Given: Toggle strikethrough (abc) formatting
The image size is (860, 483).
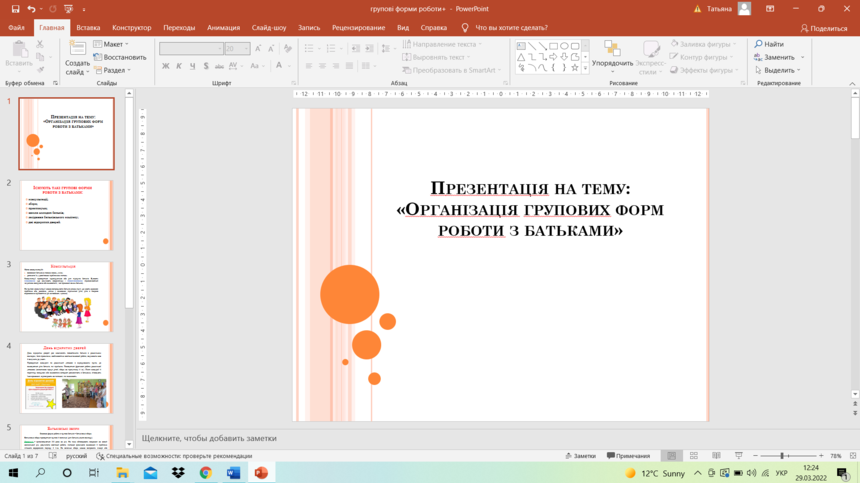Looking at the screenshot, I should [219, 66].
